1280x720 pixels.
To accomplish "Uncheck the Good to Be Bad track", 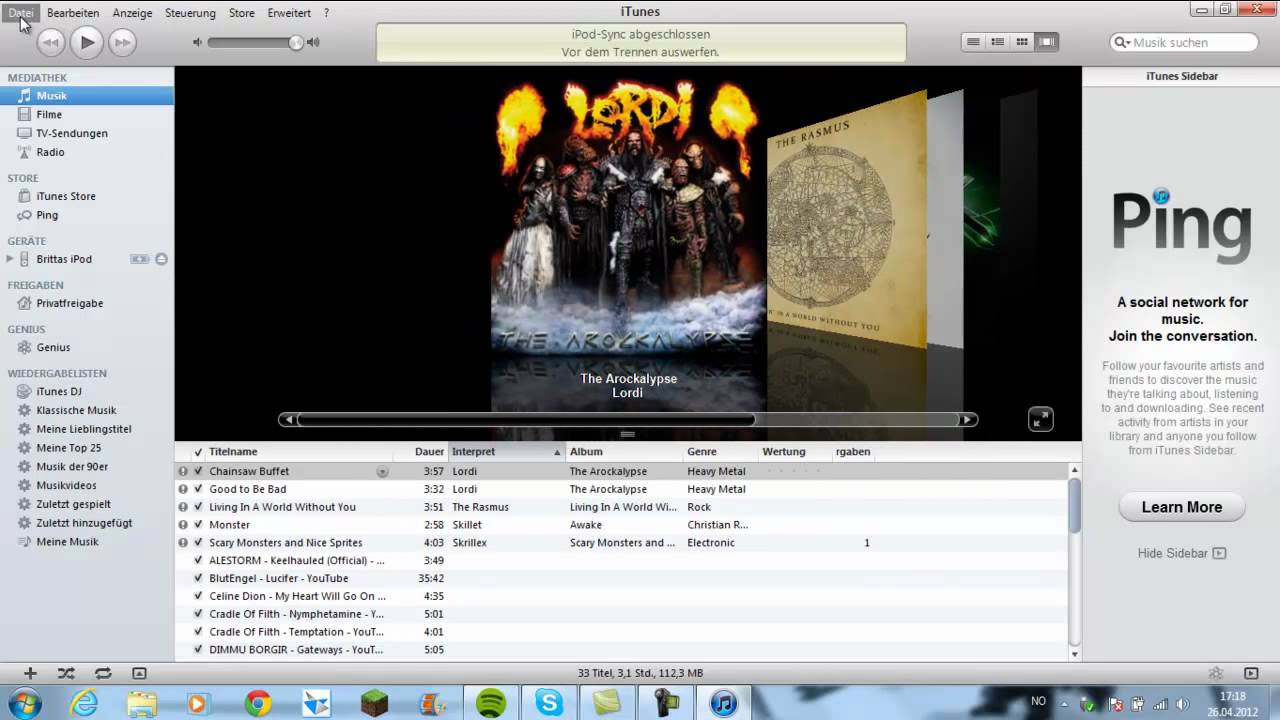I will (198, 489).
